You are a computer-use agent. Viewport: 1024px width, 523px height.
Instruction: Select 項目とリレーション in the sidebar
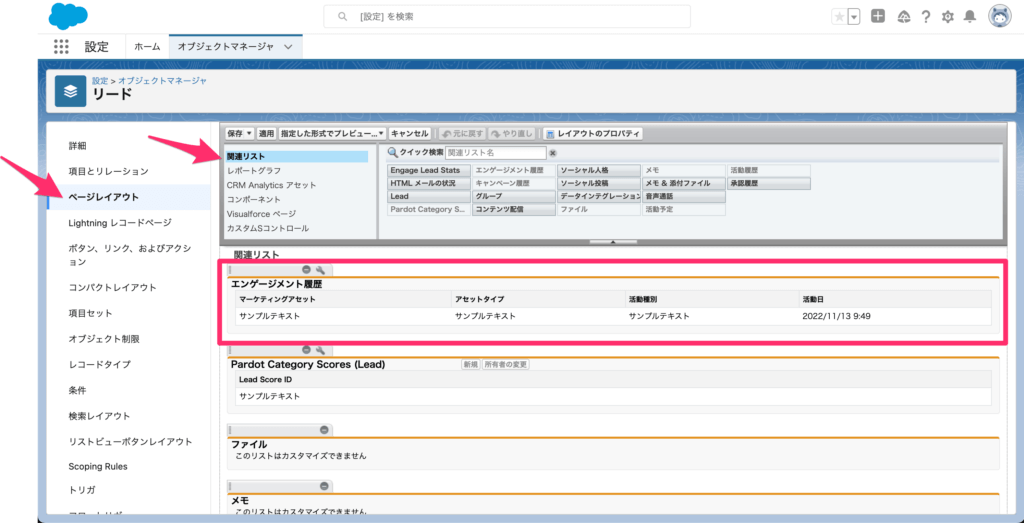click(x=108, y=171)
